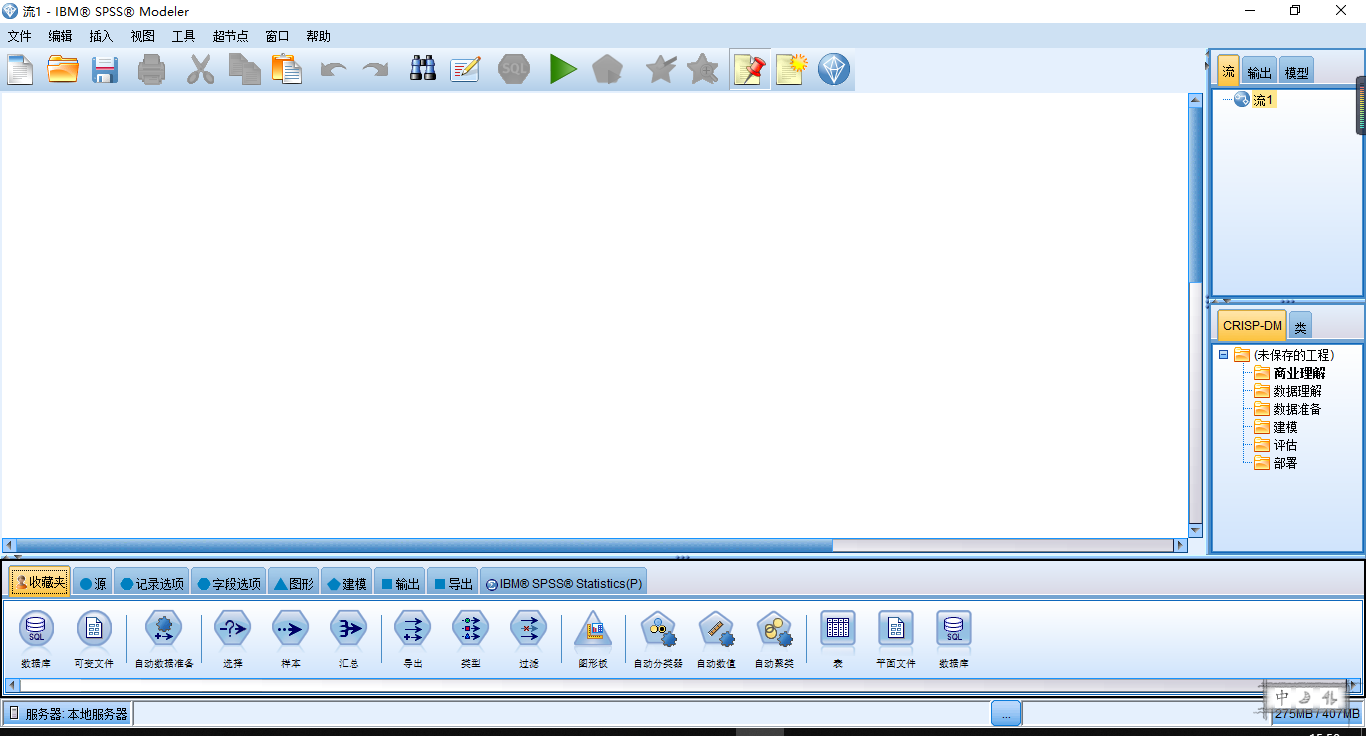Image resolution: width=1366 pixels, height=736 pixels.
Task: Open the 帮助 menu
Action: (x=319, y=36)
